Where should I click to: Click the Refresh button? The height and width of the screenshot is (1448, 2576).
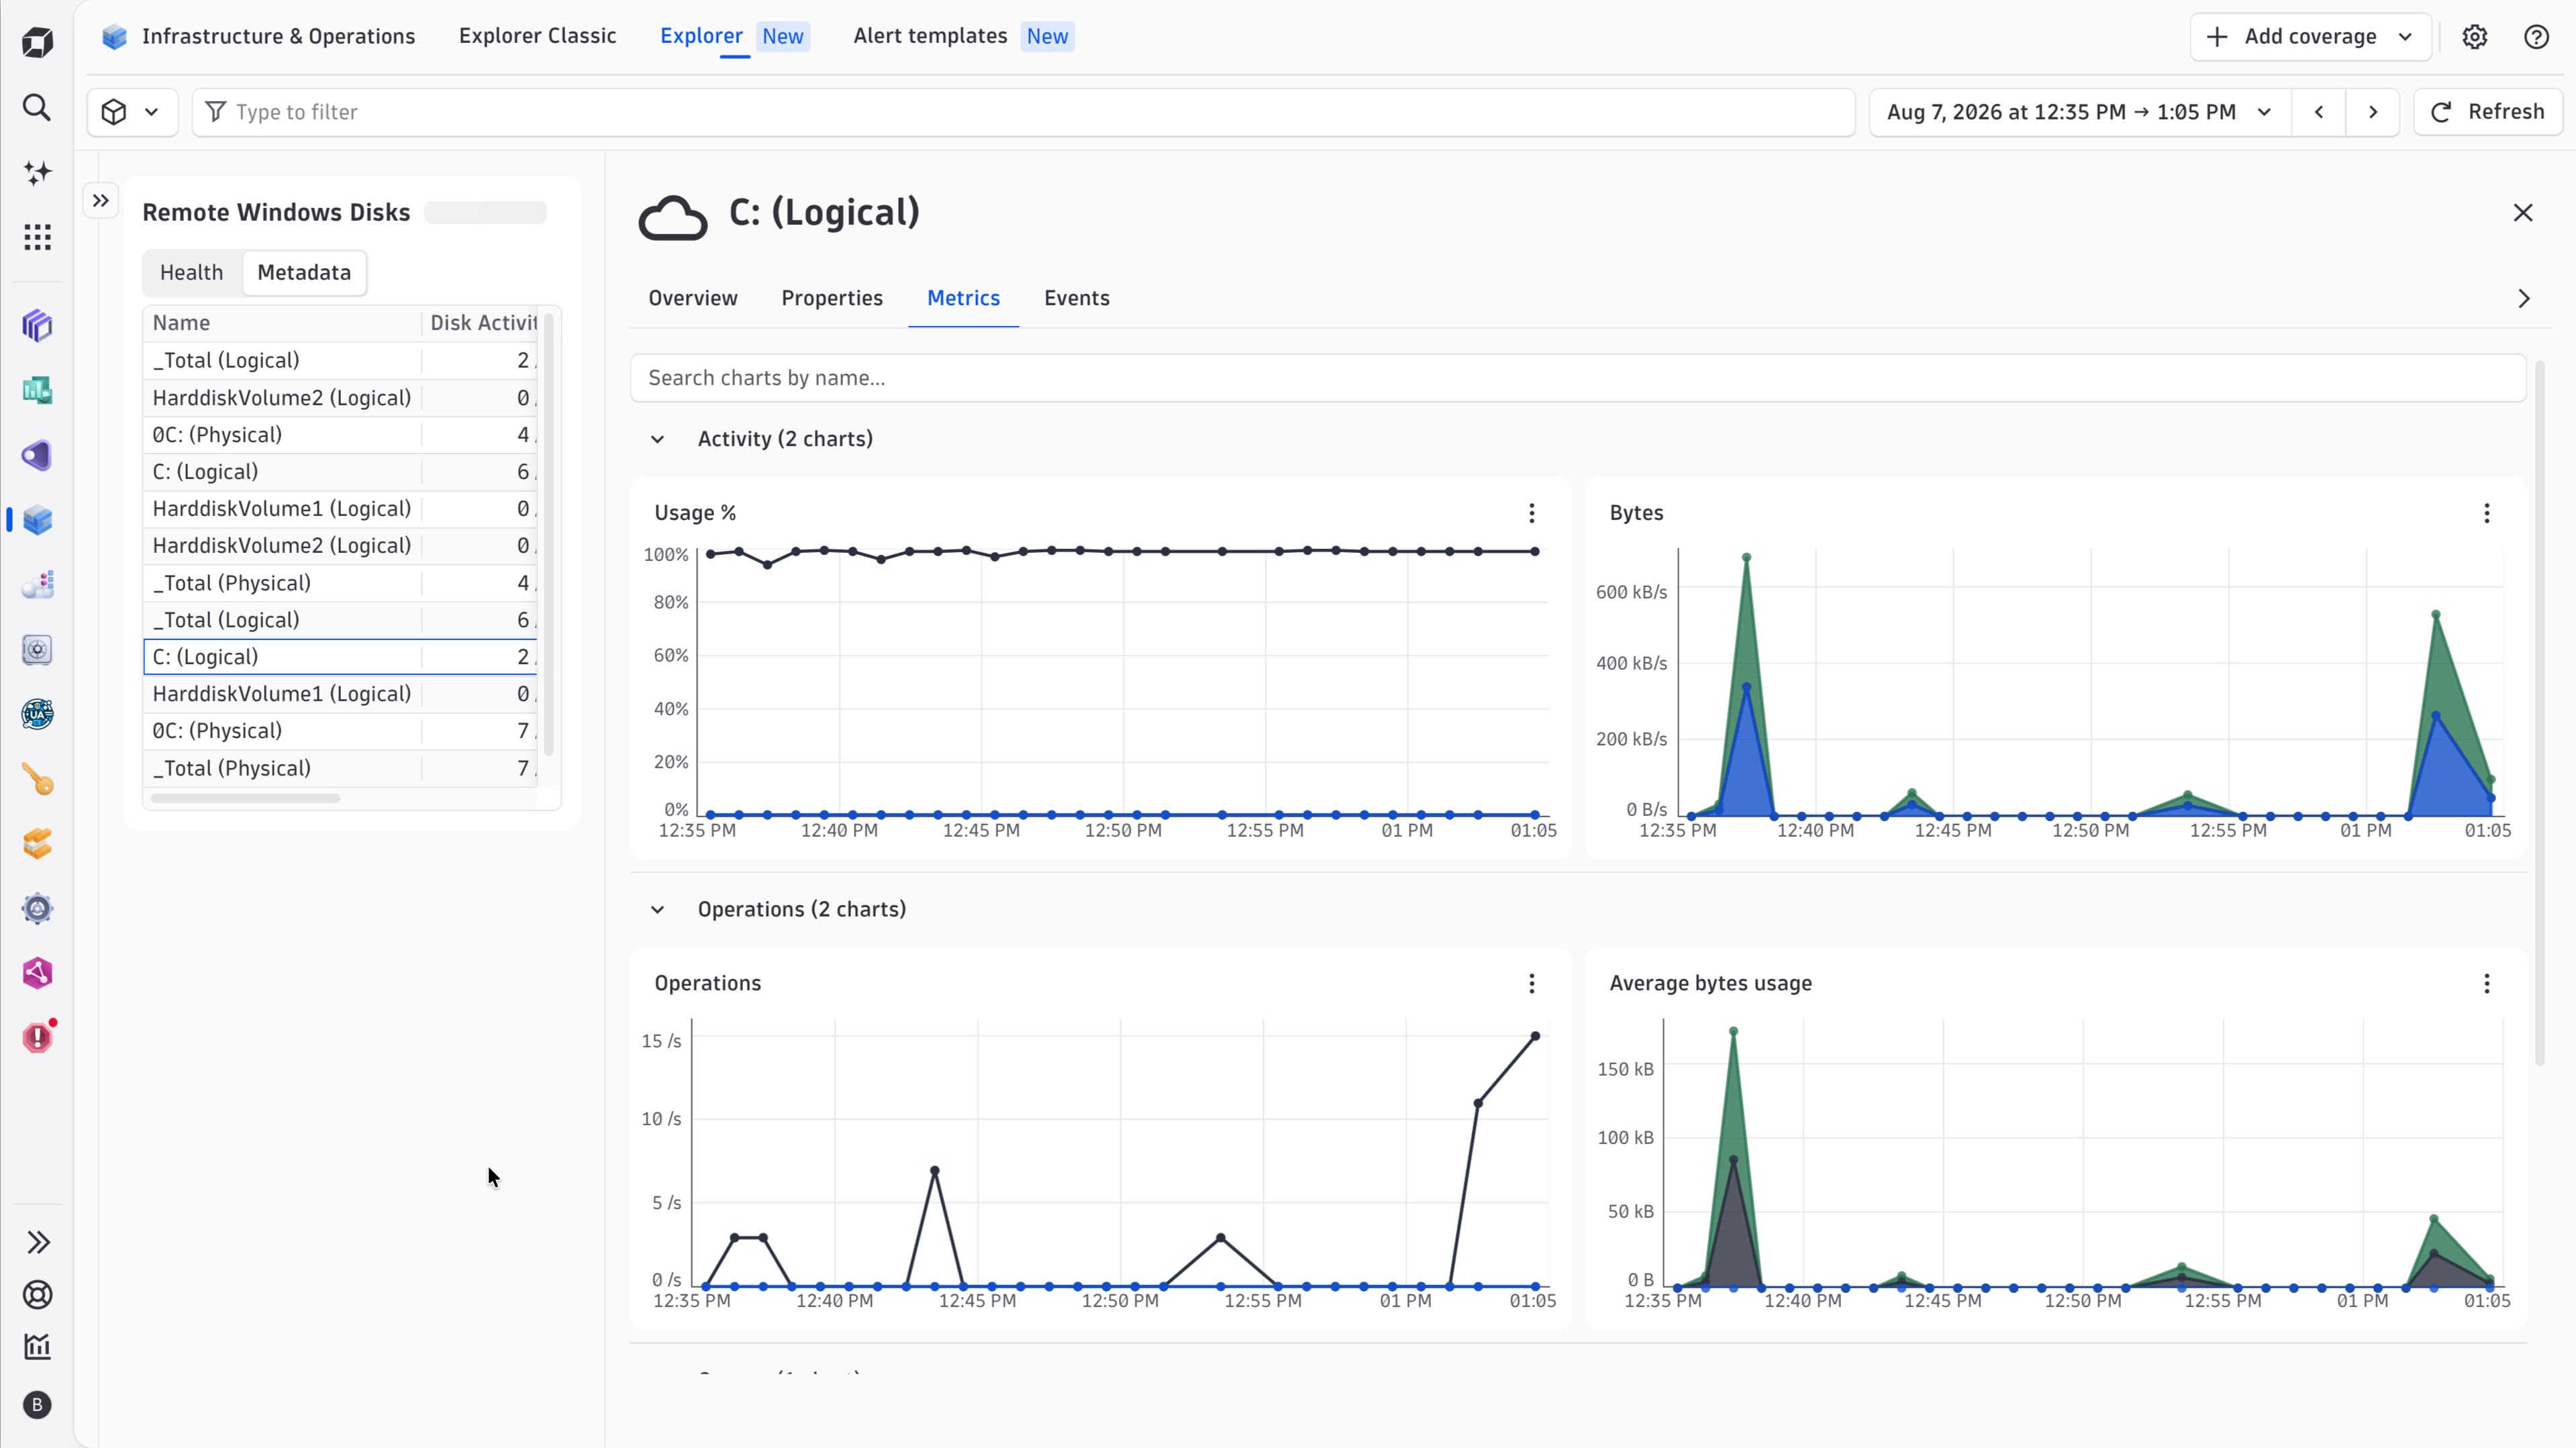coord(2487,111)
